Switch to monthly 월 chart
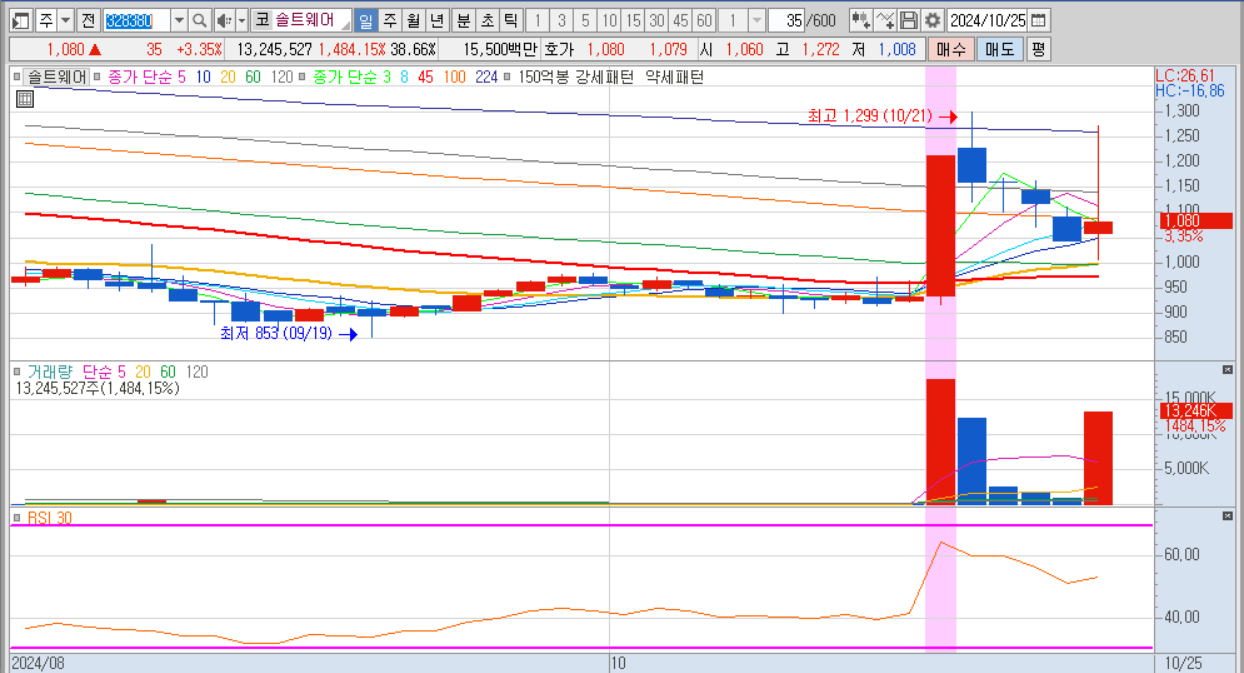The width and height of the screenshot is (1244, 673). 412,20
